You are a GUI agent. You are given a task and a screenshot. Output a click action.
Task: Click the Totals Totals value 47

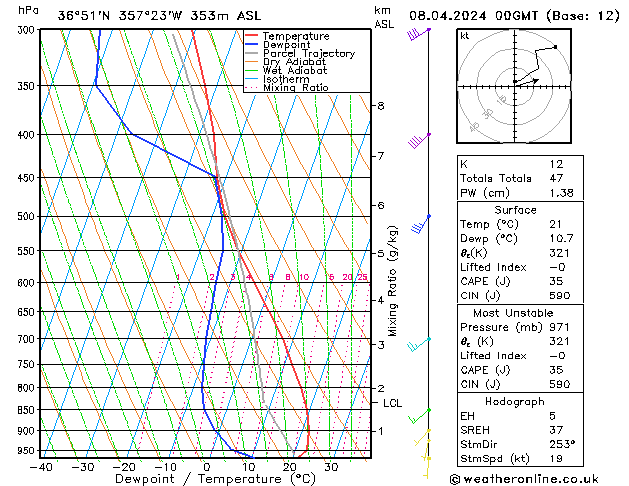[x=556, y=178]
